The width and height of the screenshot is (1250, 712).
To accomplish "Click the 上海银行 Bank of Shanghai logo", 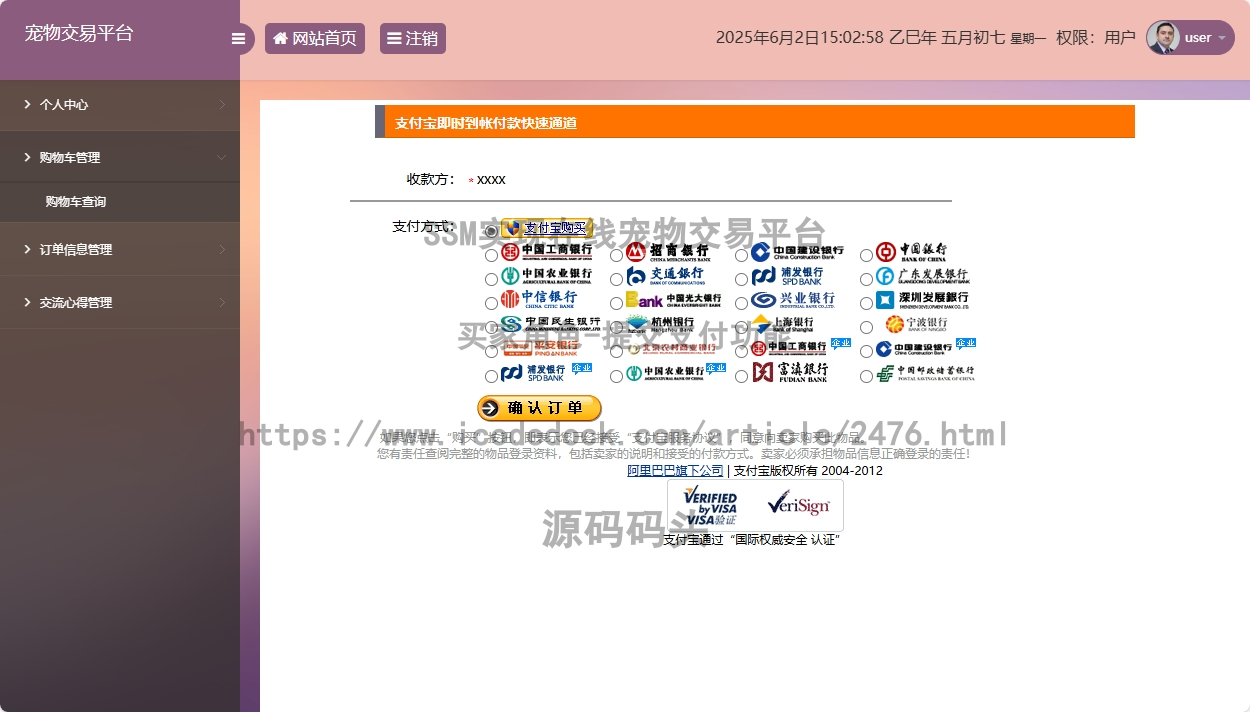I will (x=783, y=324).
